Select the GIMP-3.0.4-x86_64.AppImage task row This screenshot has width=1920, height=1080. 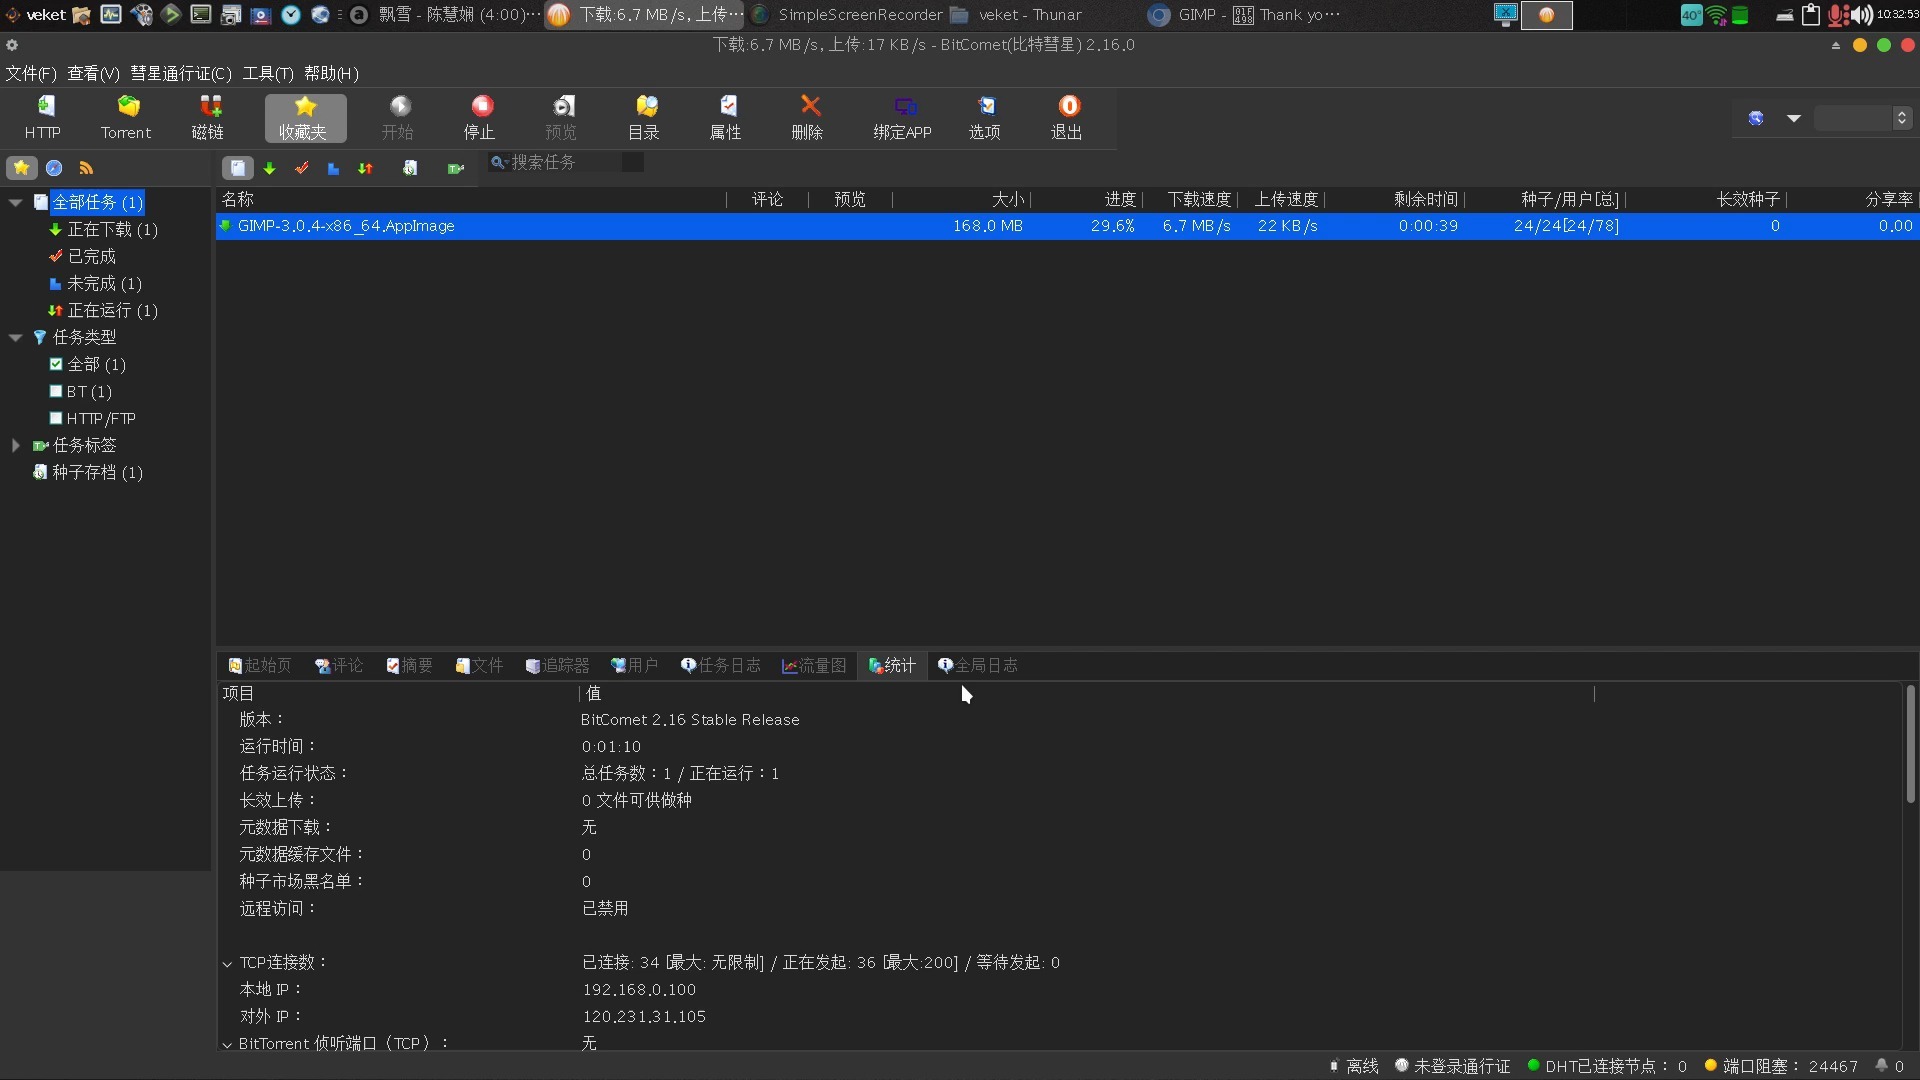coord(1067,226)
